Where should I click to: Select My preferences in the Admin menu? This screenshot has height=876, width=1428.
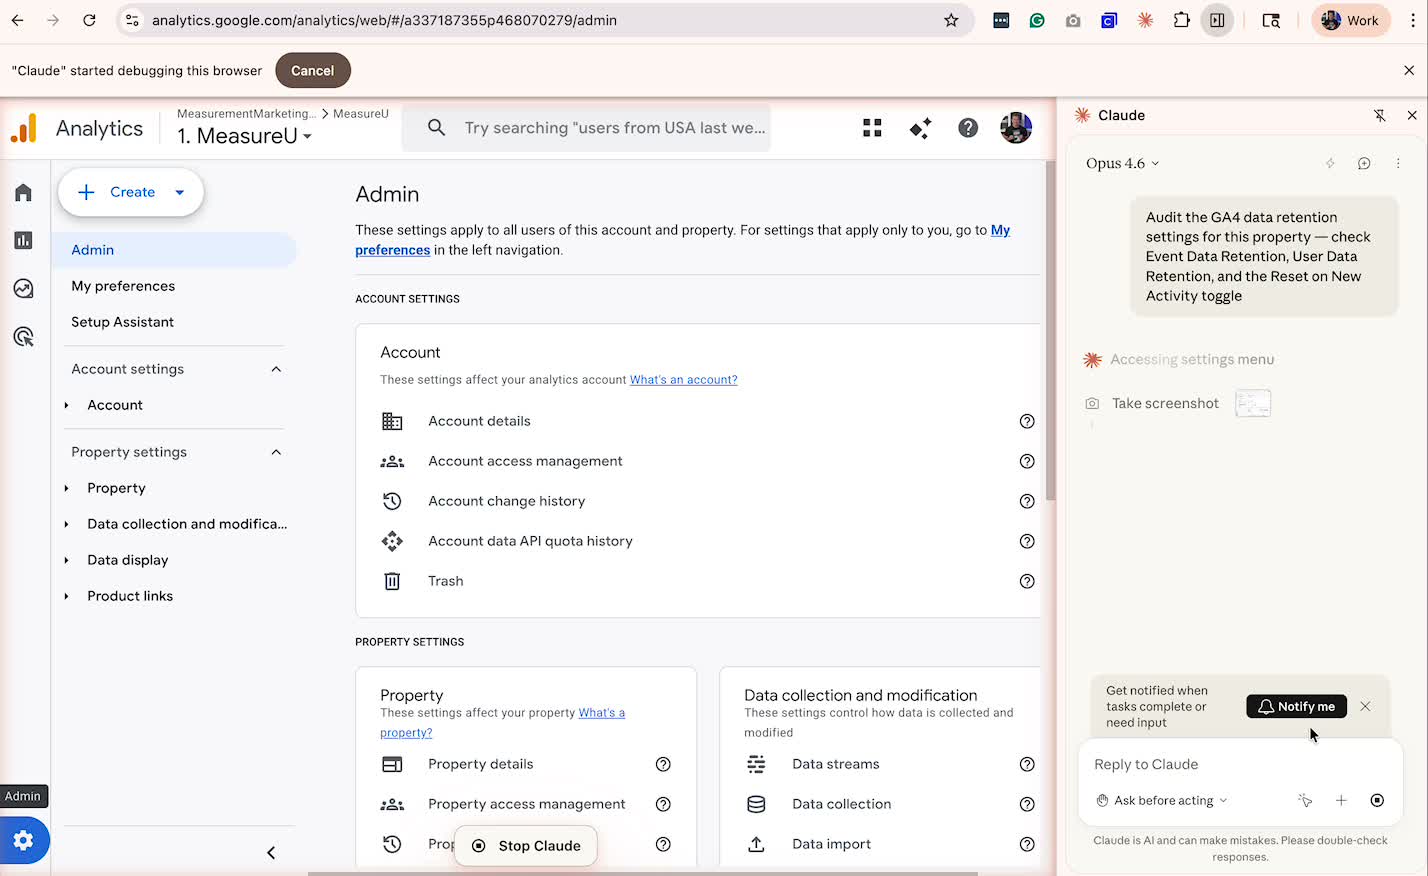(x=122, y=286)
